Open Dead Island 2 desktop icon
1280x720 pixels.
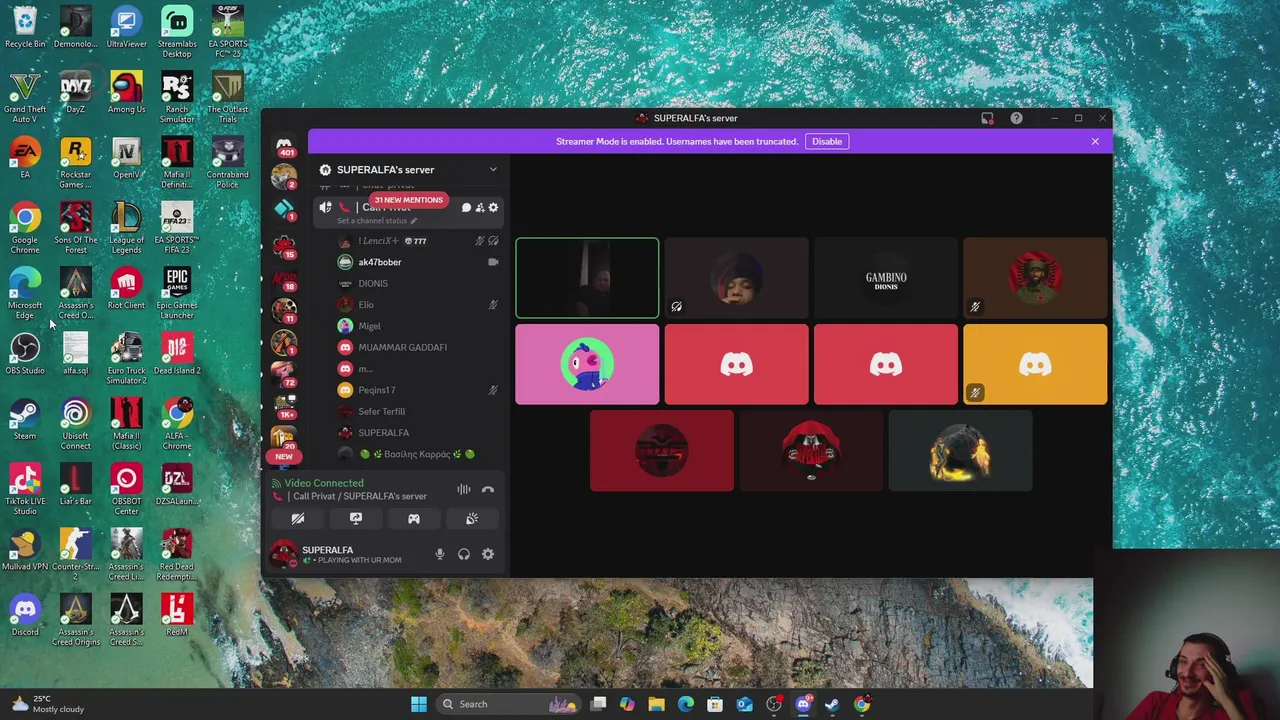(x=177, y=355)
